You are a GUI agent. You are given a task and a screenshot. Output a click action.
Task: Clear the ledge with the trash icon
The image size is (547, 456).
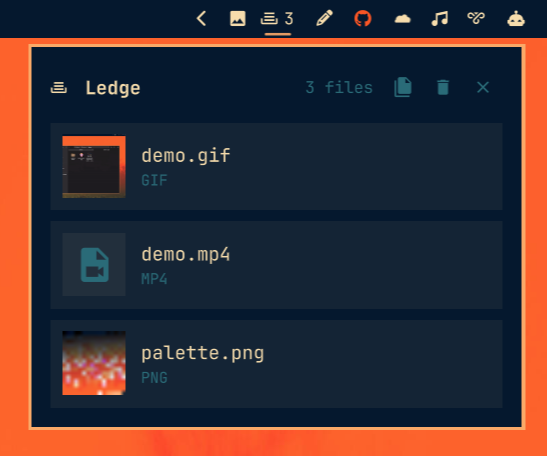pos(443,87)
